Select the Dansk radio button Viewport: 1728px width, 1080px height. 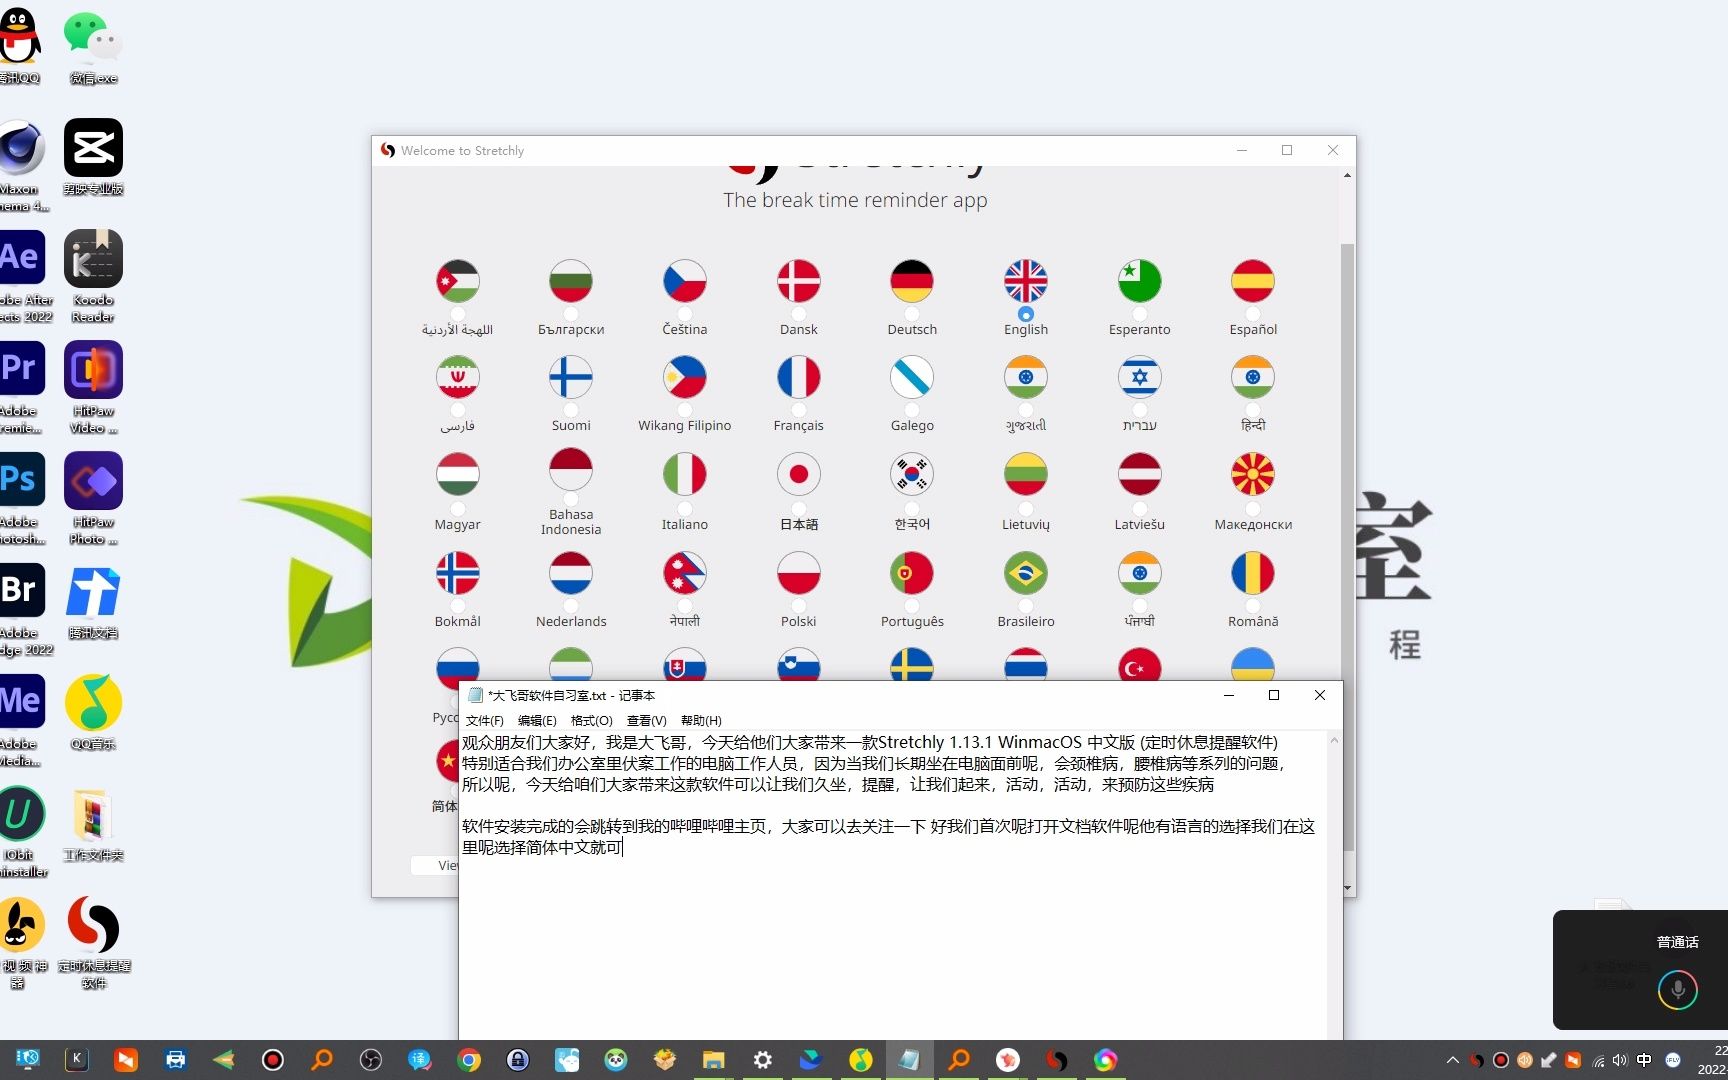tap(797, 314)
